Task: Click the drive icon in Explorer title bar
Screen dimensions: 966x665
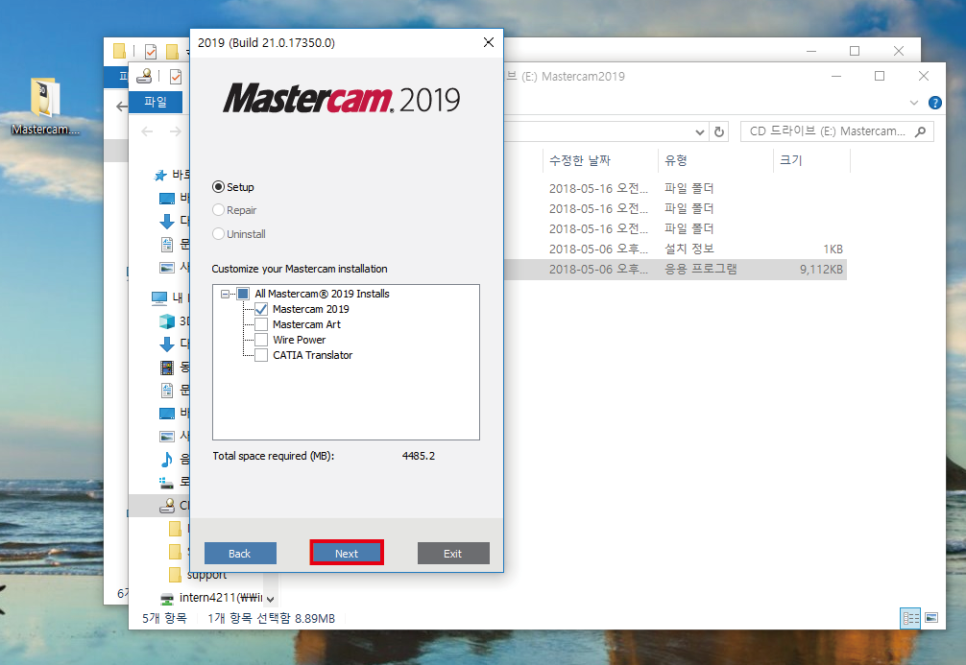Action: (x=144, y=76)
